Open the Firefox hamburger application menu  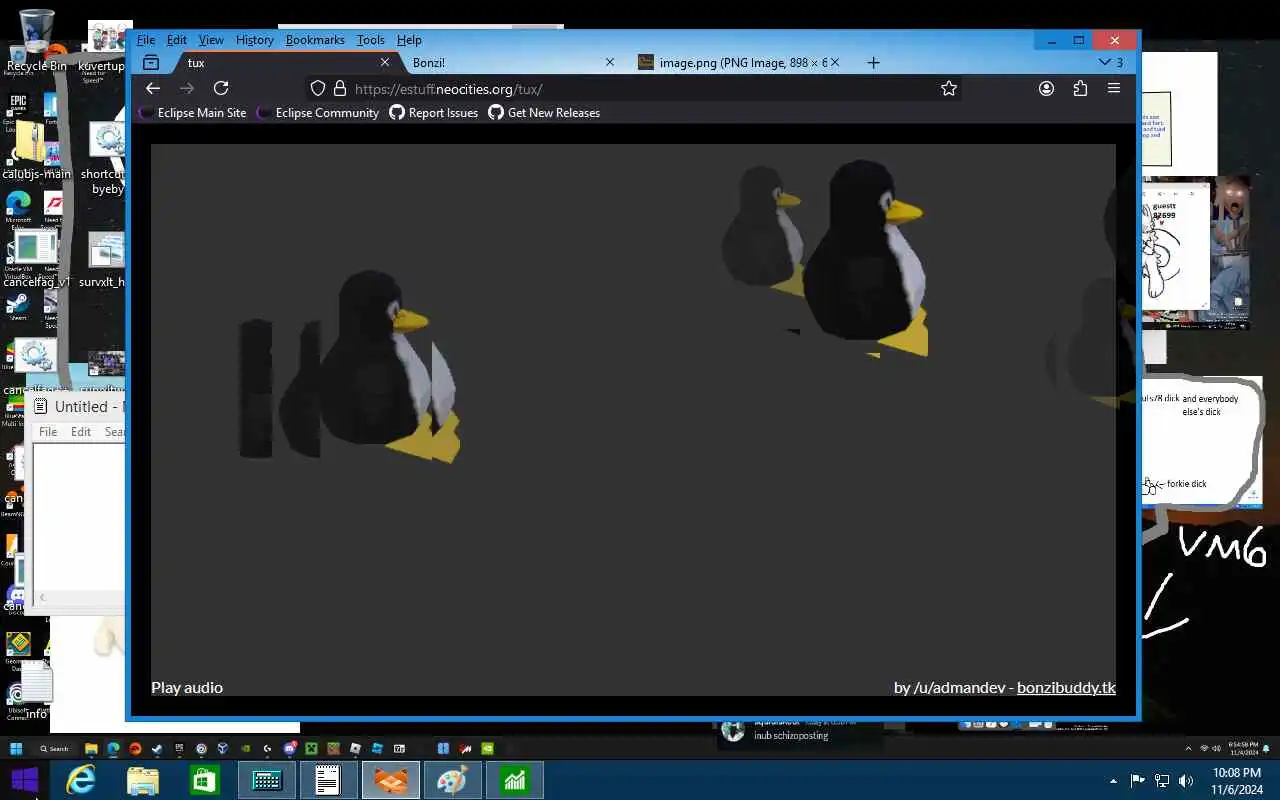[1113, 88]
